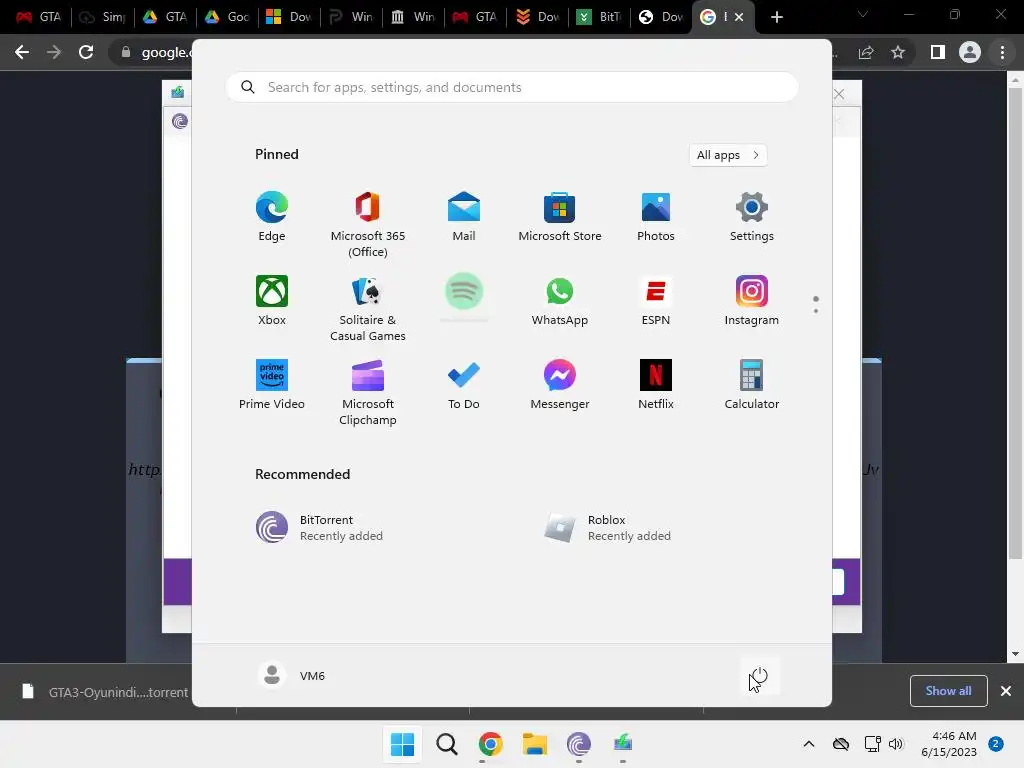Open the Photos app
Image resolution: width=1024 pixels, height=768 pixels.
(x=656, y=217)
